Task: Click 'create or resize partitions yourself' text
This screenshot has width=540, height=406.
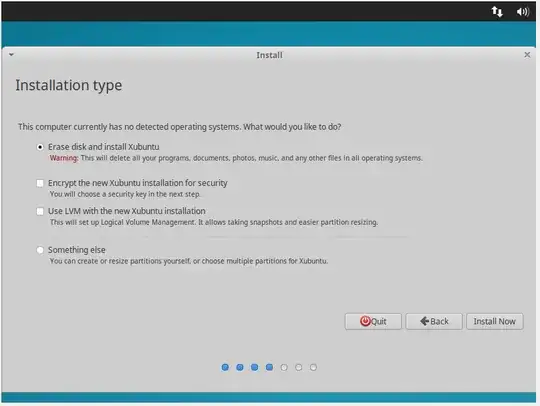Action: (189, 261)
